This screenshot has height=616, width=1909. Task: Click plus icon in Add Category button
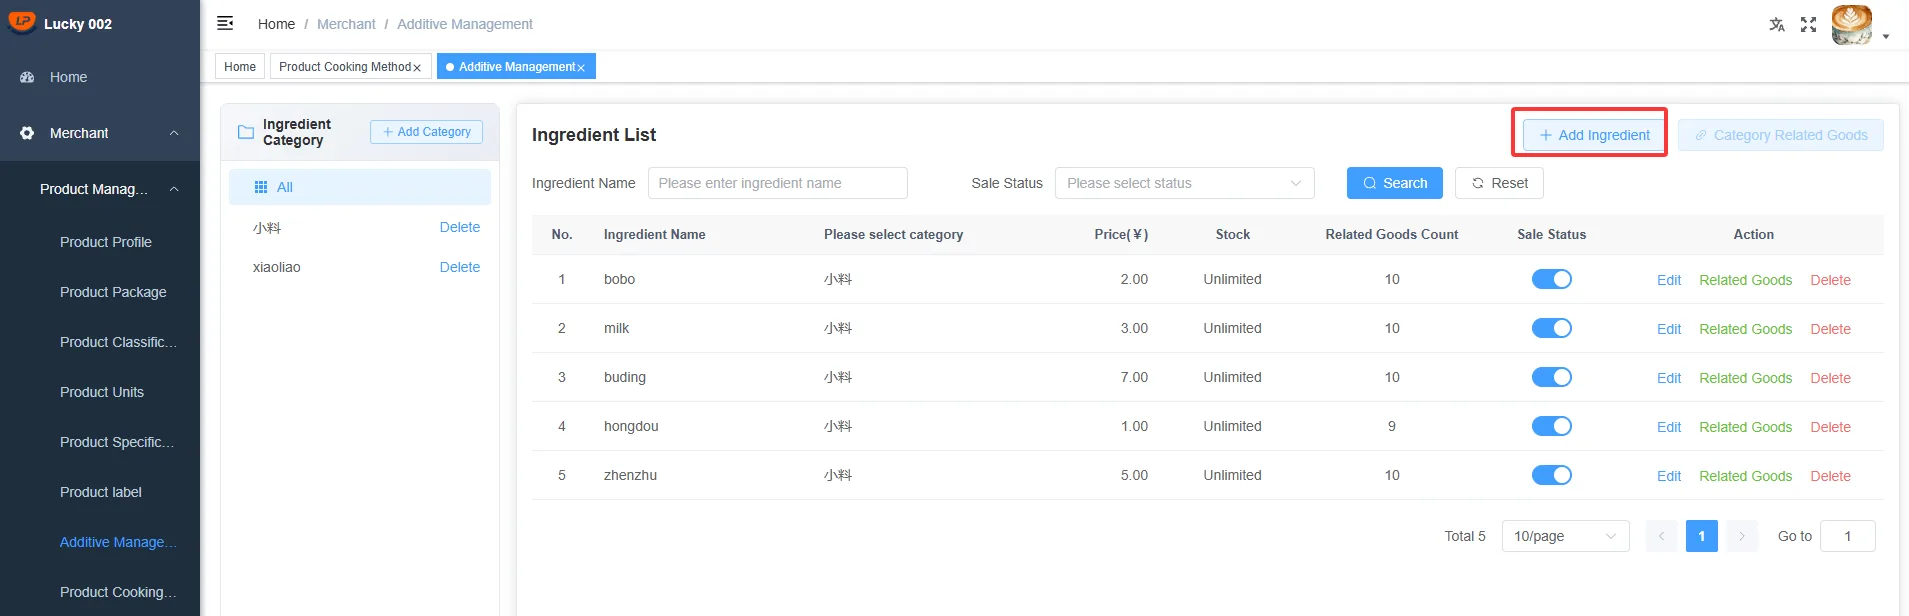coord(388,132)
